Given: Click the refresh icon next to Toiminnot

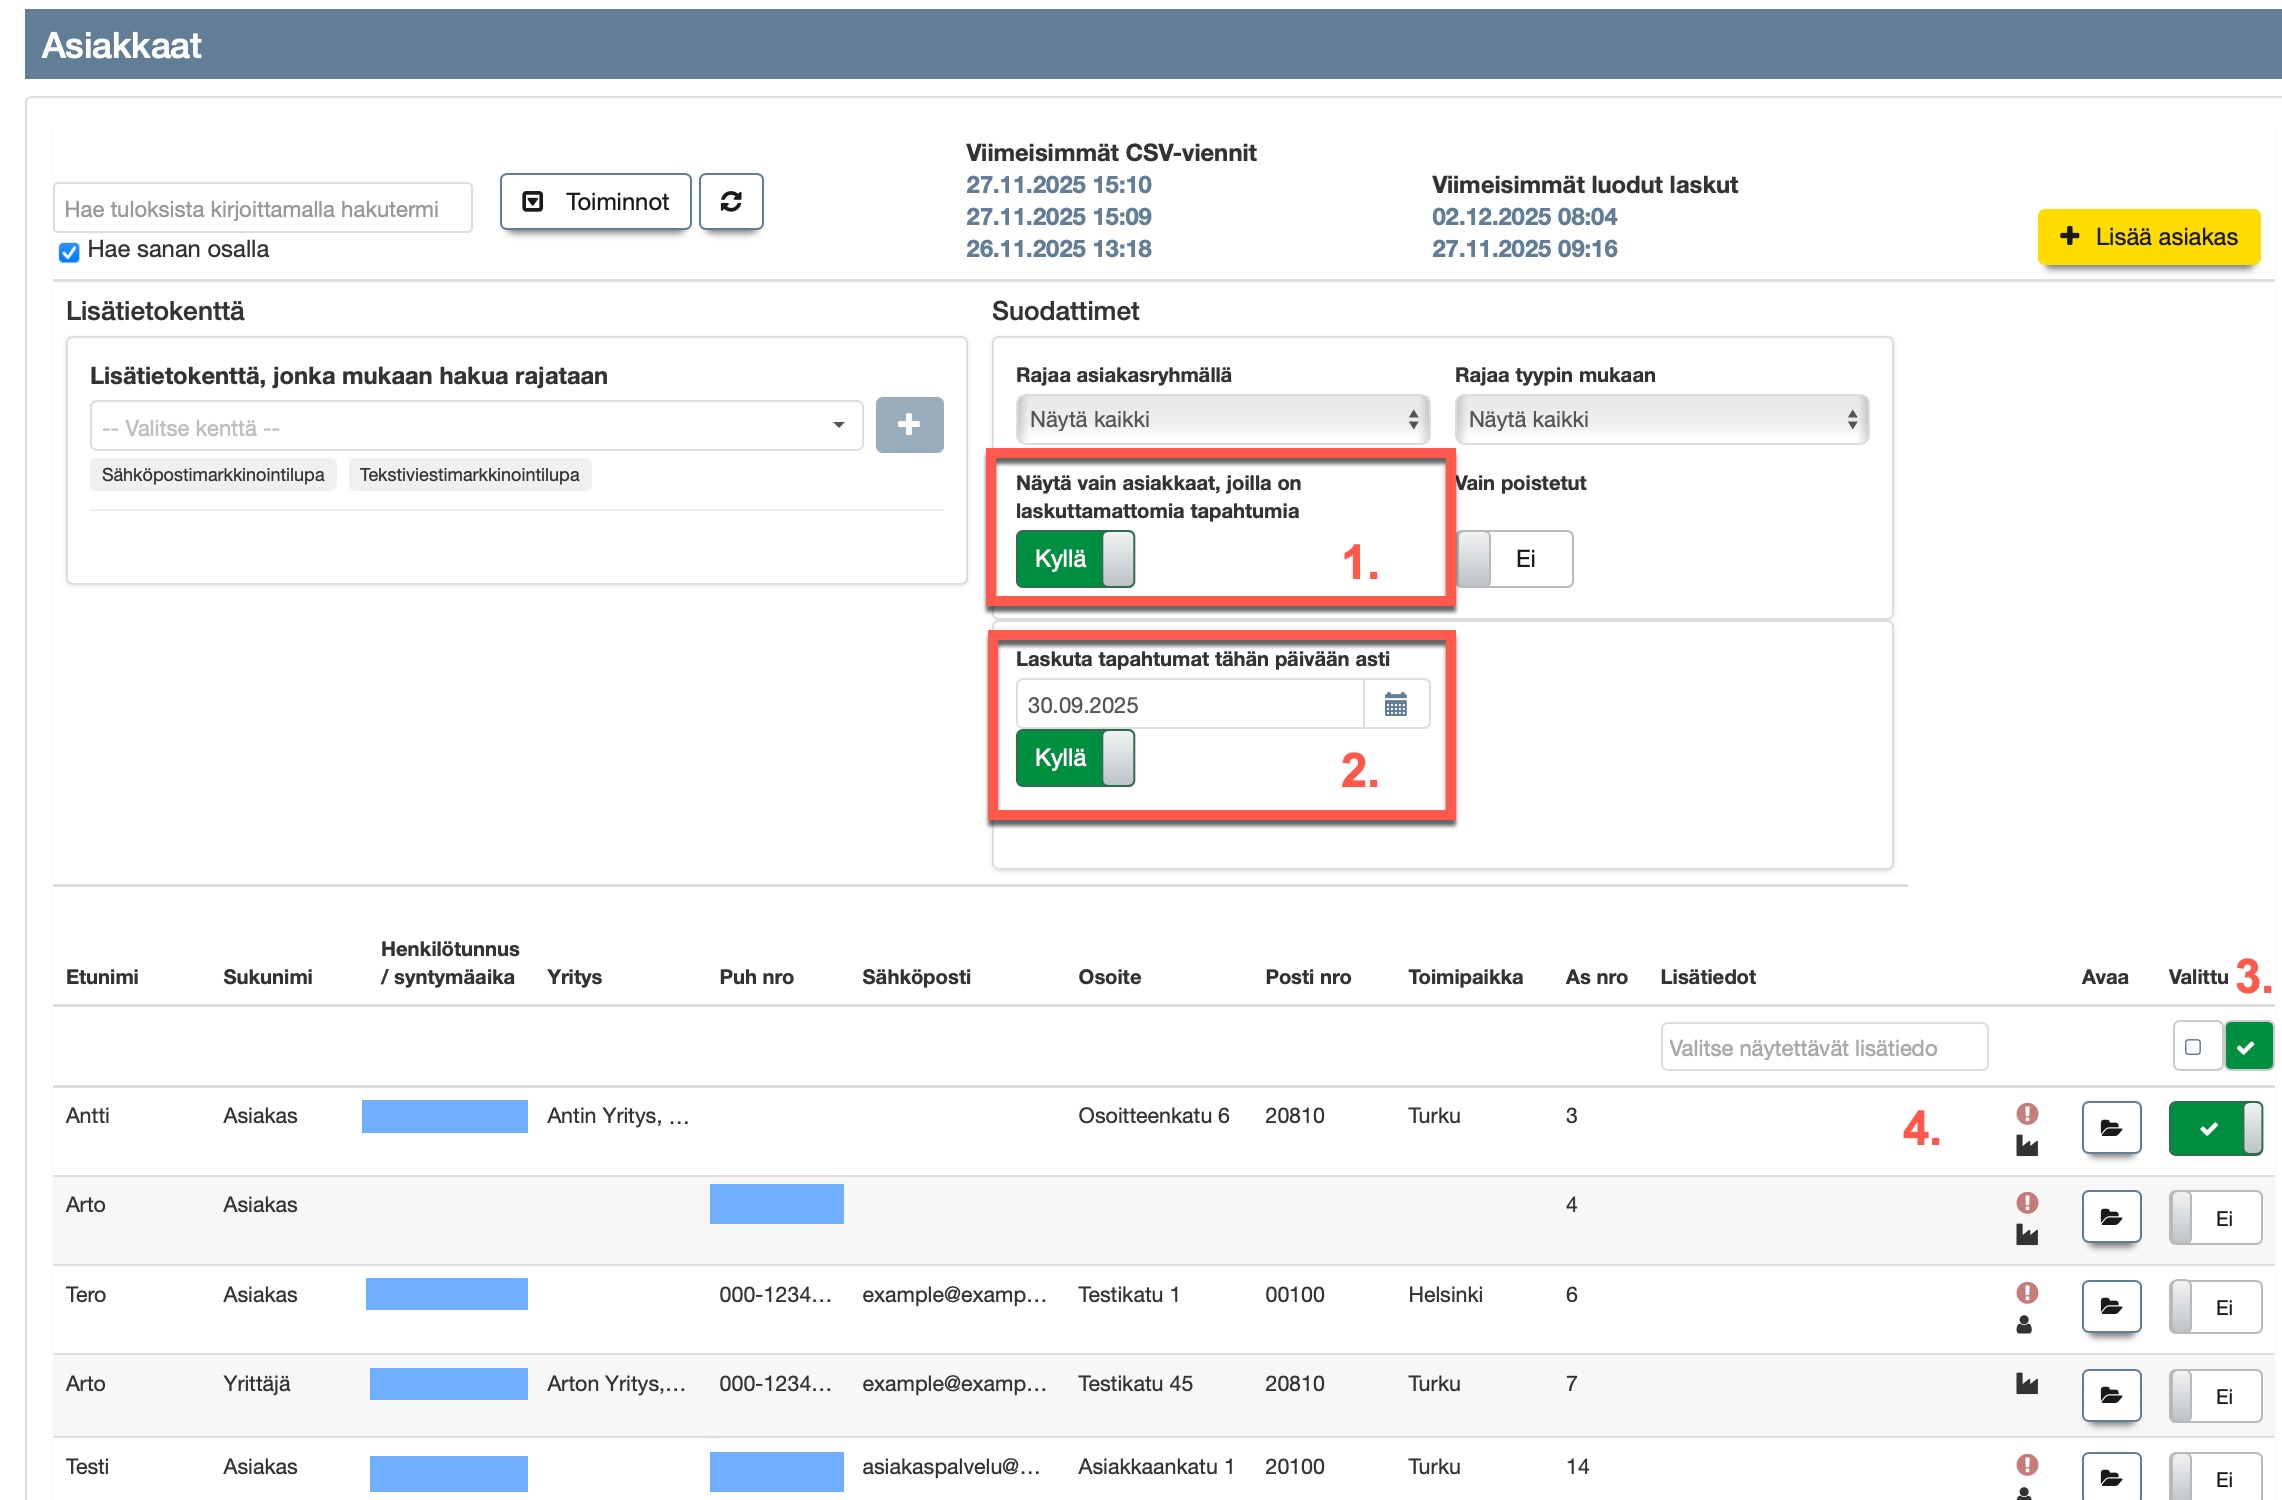Looking at the screenshot, I should 731,202.
